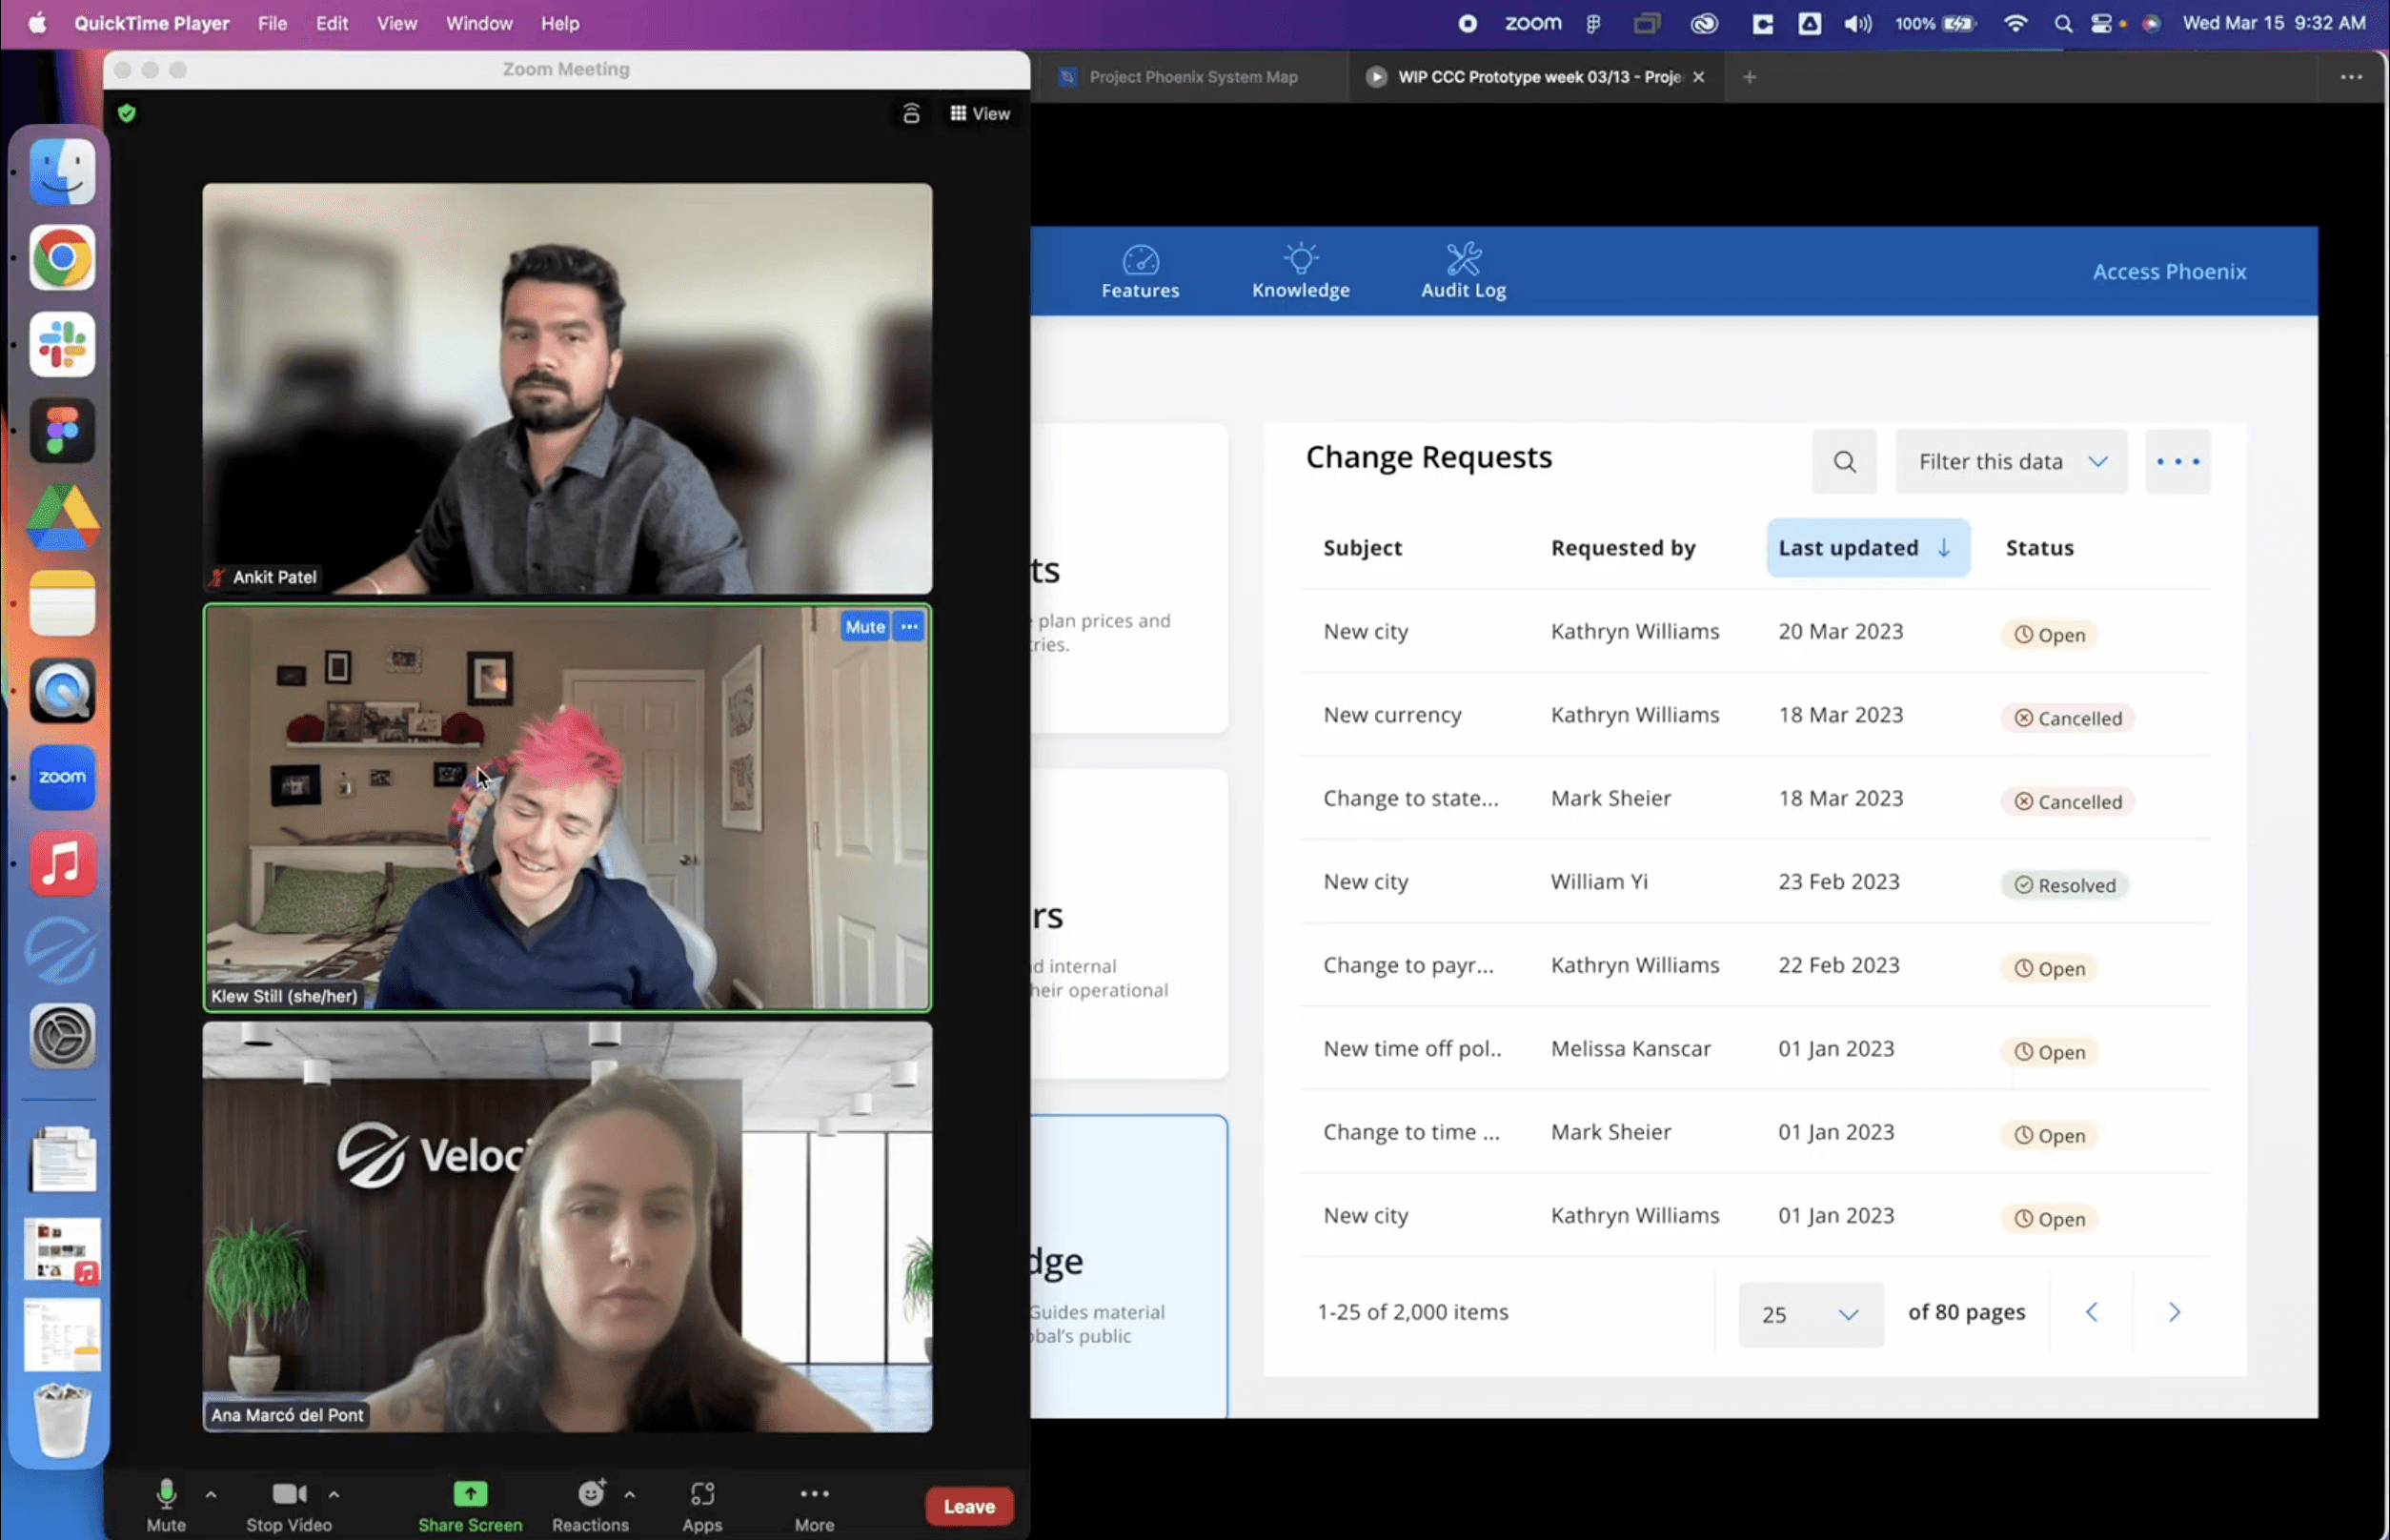Image resolution: width=2390 pixels, height=1540 pixels.
Task: Open Slack from the Dock
Action: pyautogui.click(x=62, y=344)
